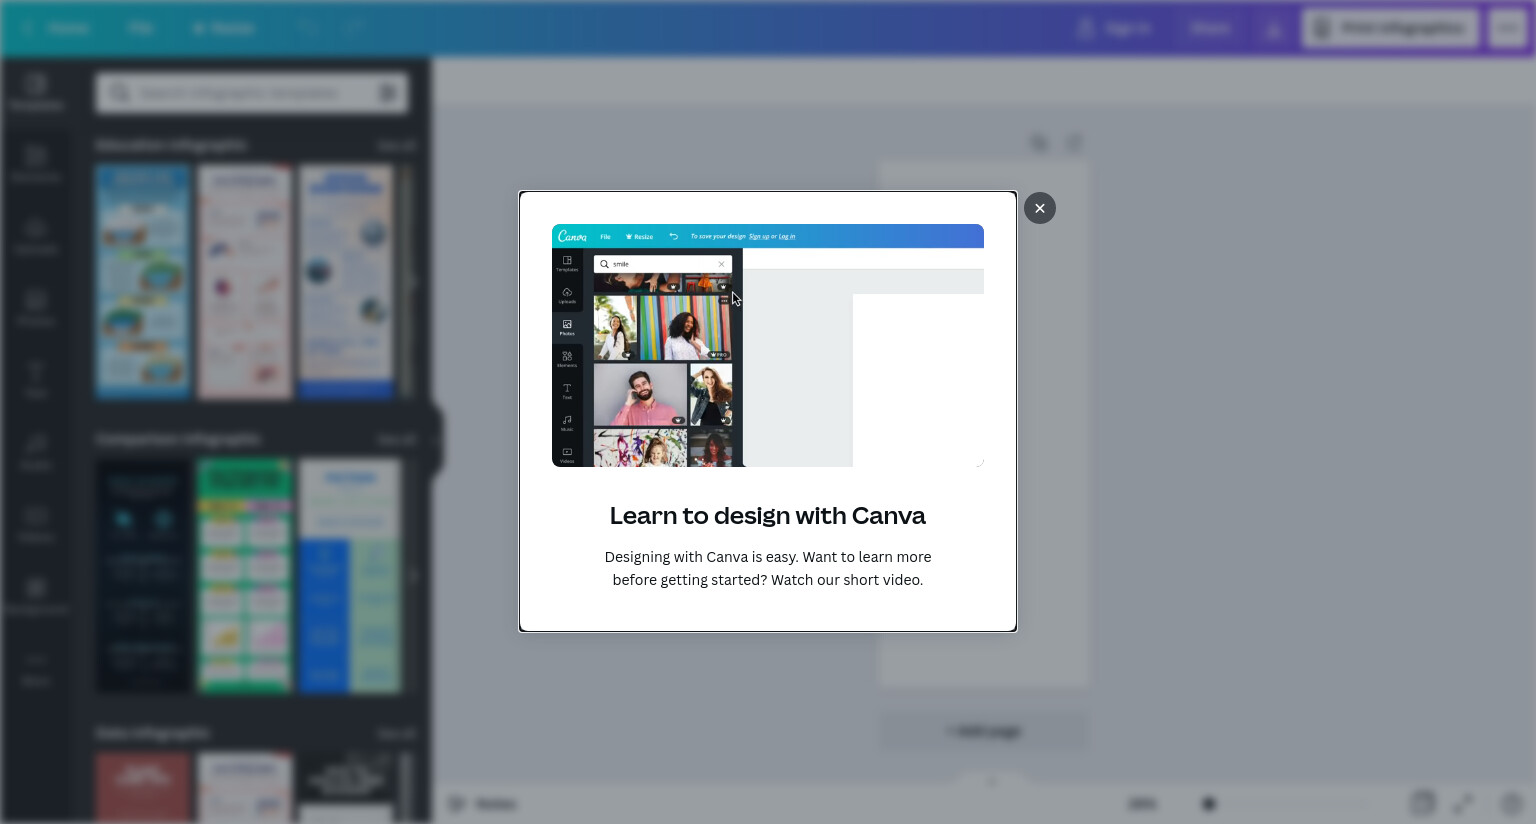Select the green Comparison Infographic template
This screenshot has width=1536, height=824.
pyautogui.click(x=245, y=576)
